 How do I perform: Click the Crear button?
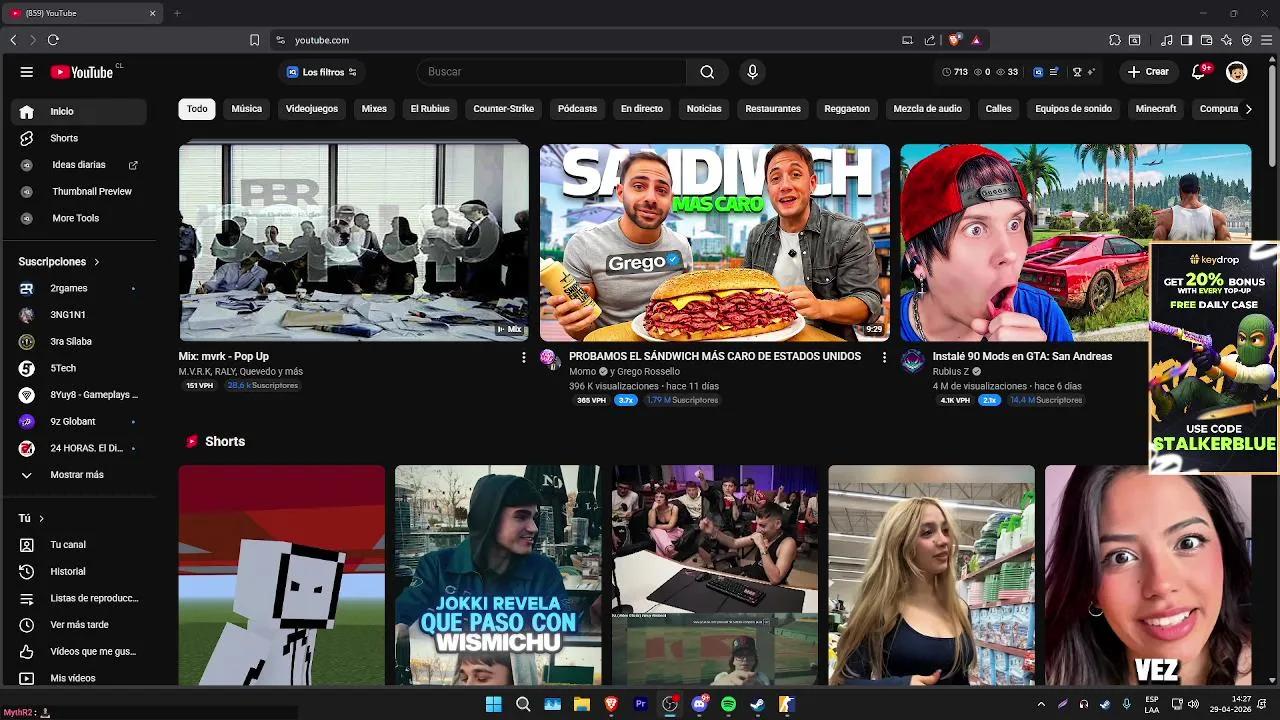coord(1148,72)
